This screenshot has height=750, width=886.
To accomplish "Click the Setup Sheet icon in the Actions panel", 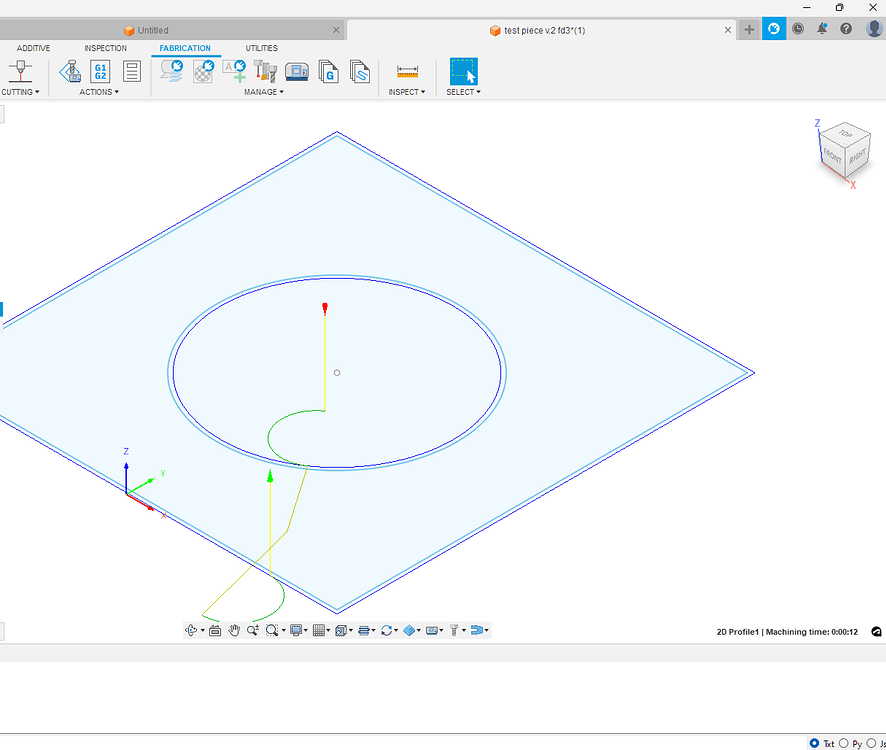I will tap(131, 71).
